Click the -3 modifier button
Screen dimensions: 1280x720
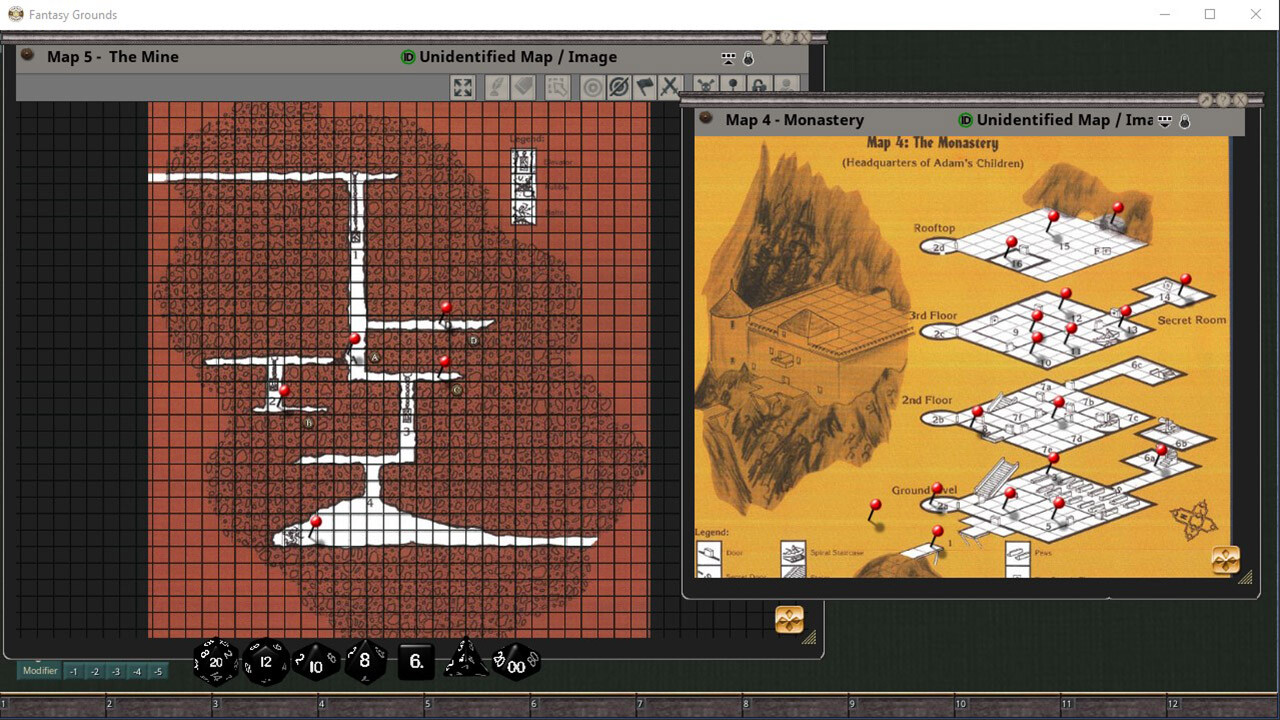pos(116,671)
